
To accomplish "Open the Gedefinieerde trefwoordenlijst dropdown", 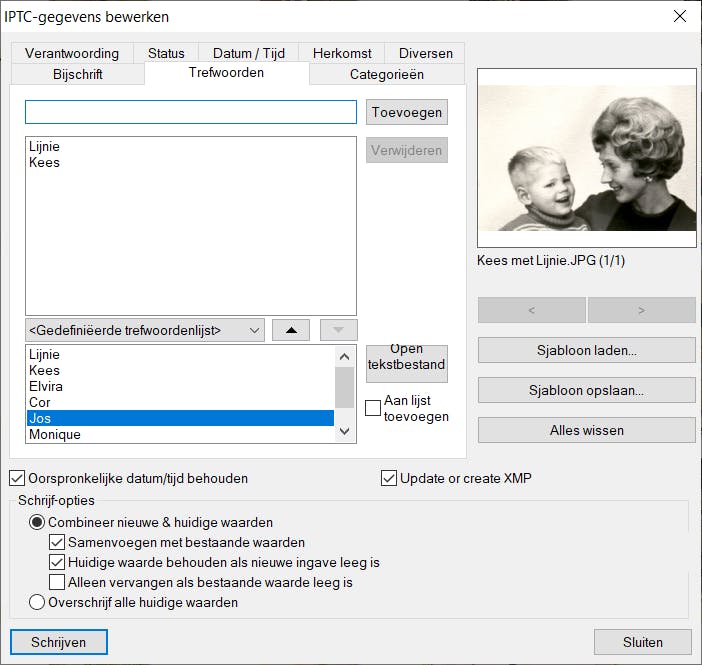I will tap(145, 331).
